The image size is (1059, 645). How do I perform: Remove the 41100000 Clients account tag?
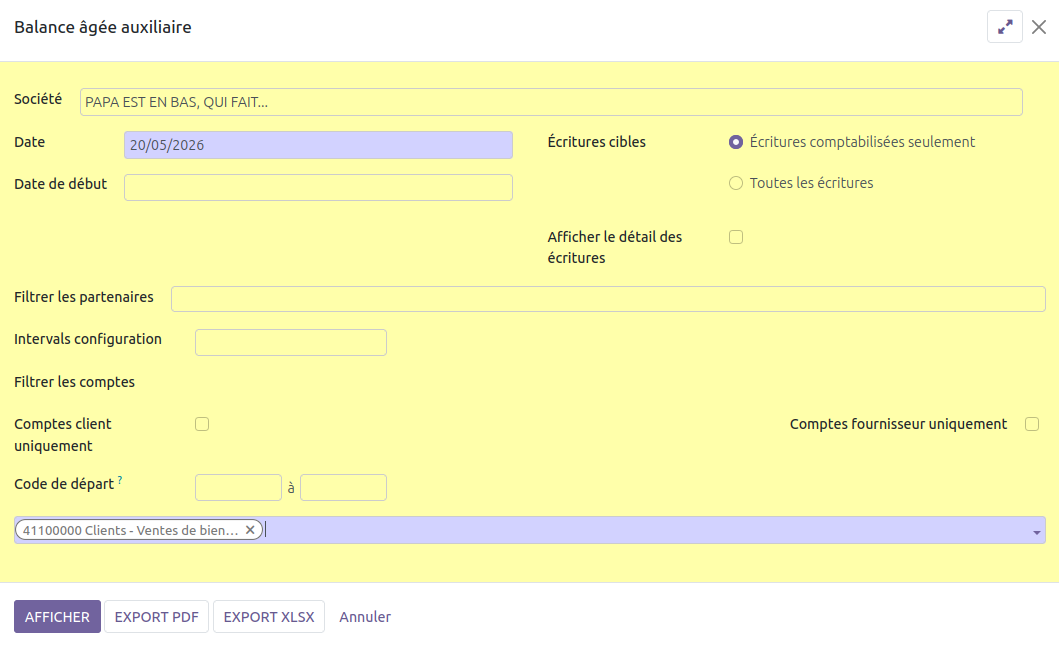point(250,530)
